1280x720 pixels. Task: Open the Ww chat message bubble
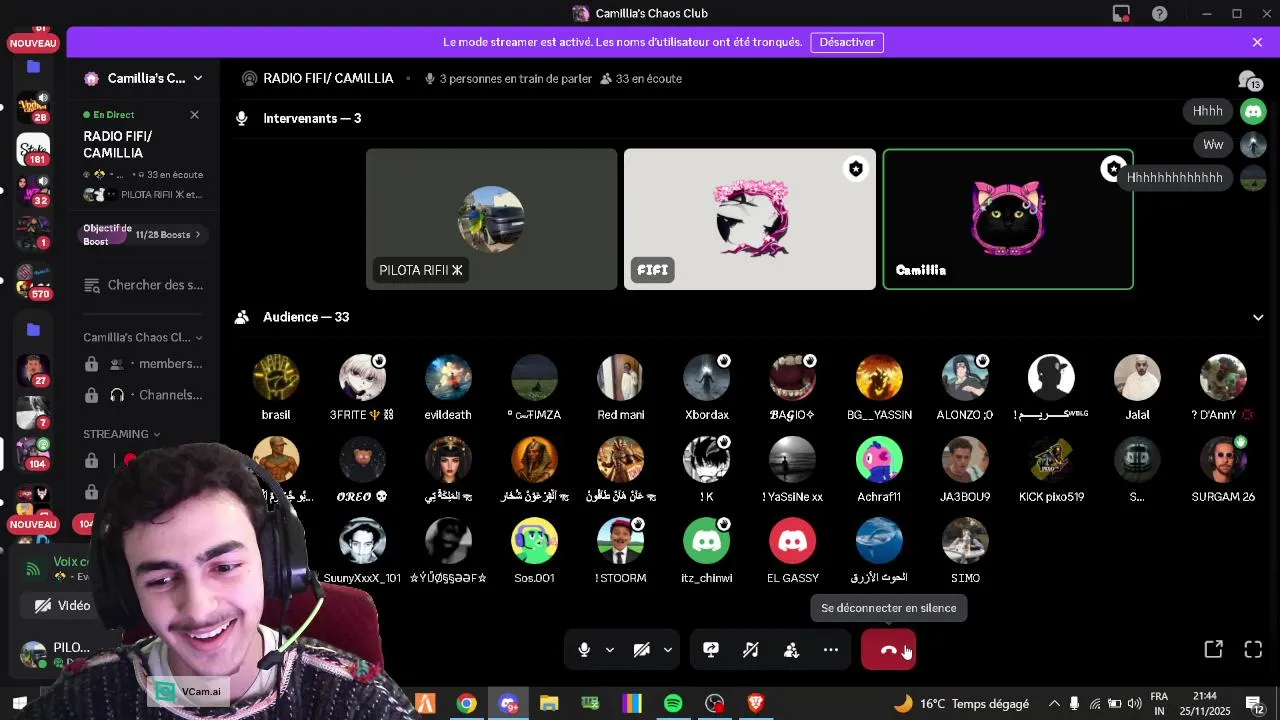click(x=1213, y=144)
